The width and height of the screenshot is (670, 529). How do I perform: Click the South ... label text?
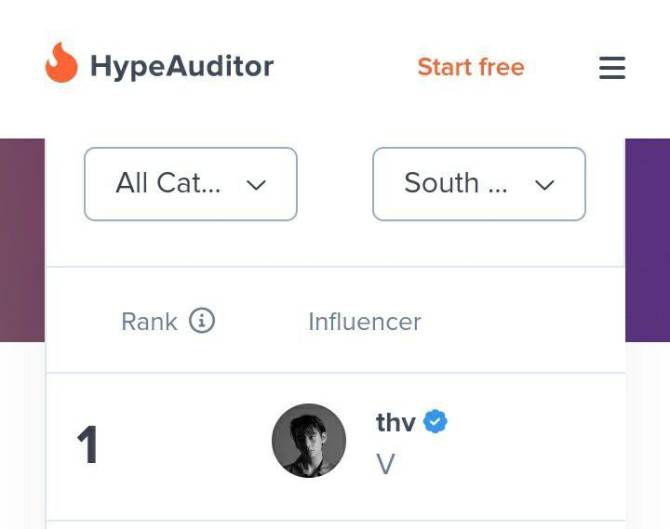(455, 183)
